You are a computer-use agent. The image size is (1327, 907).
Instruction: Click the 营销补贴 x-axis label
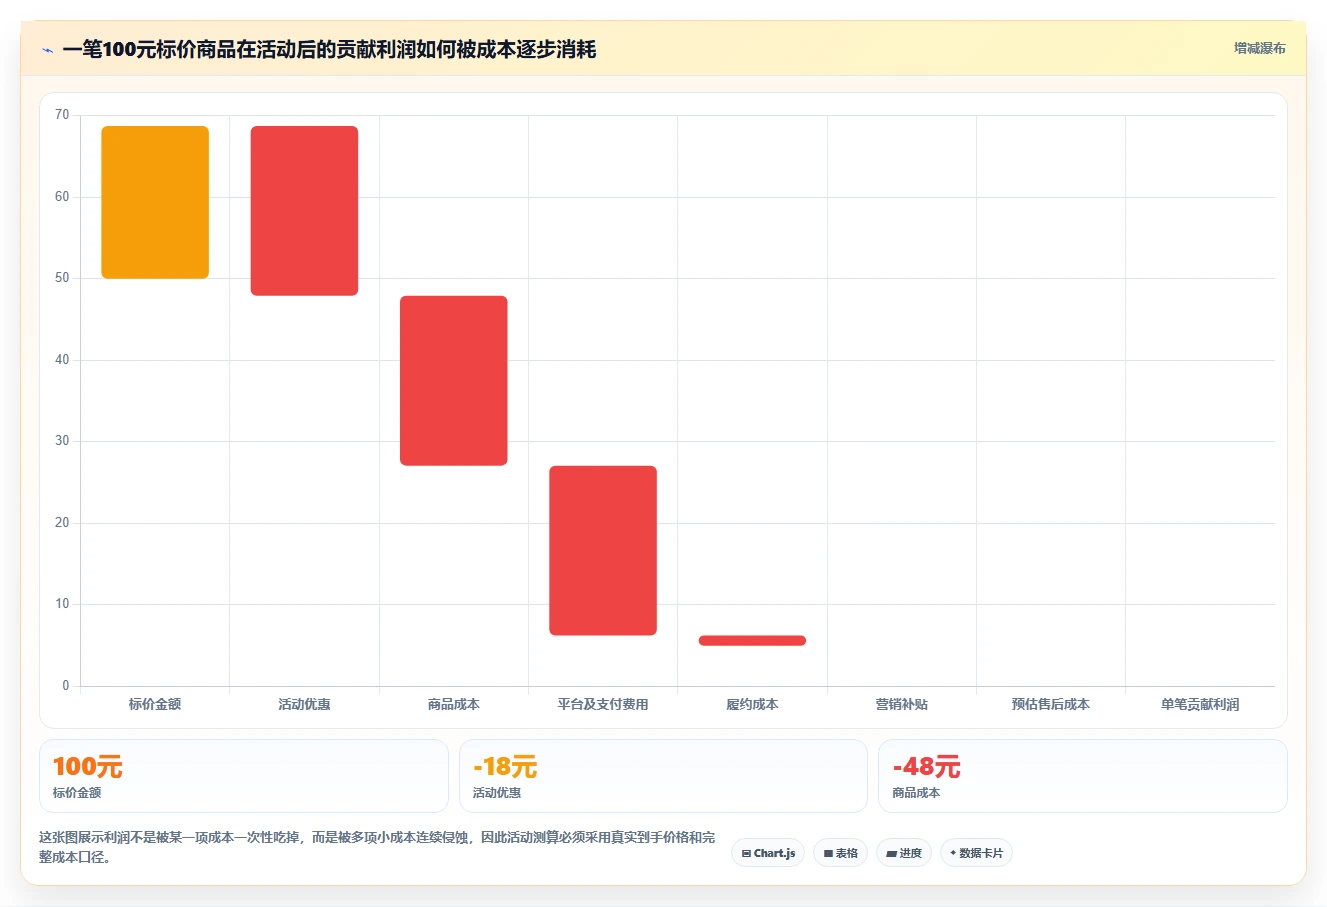pyautogui.click(x=902, y=704)
